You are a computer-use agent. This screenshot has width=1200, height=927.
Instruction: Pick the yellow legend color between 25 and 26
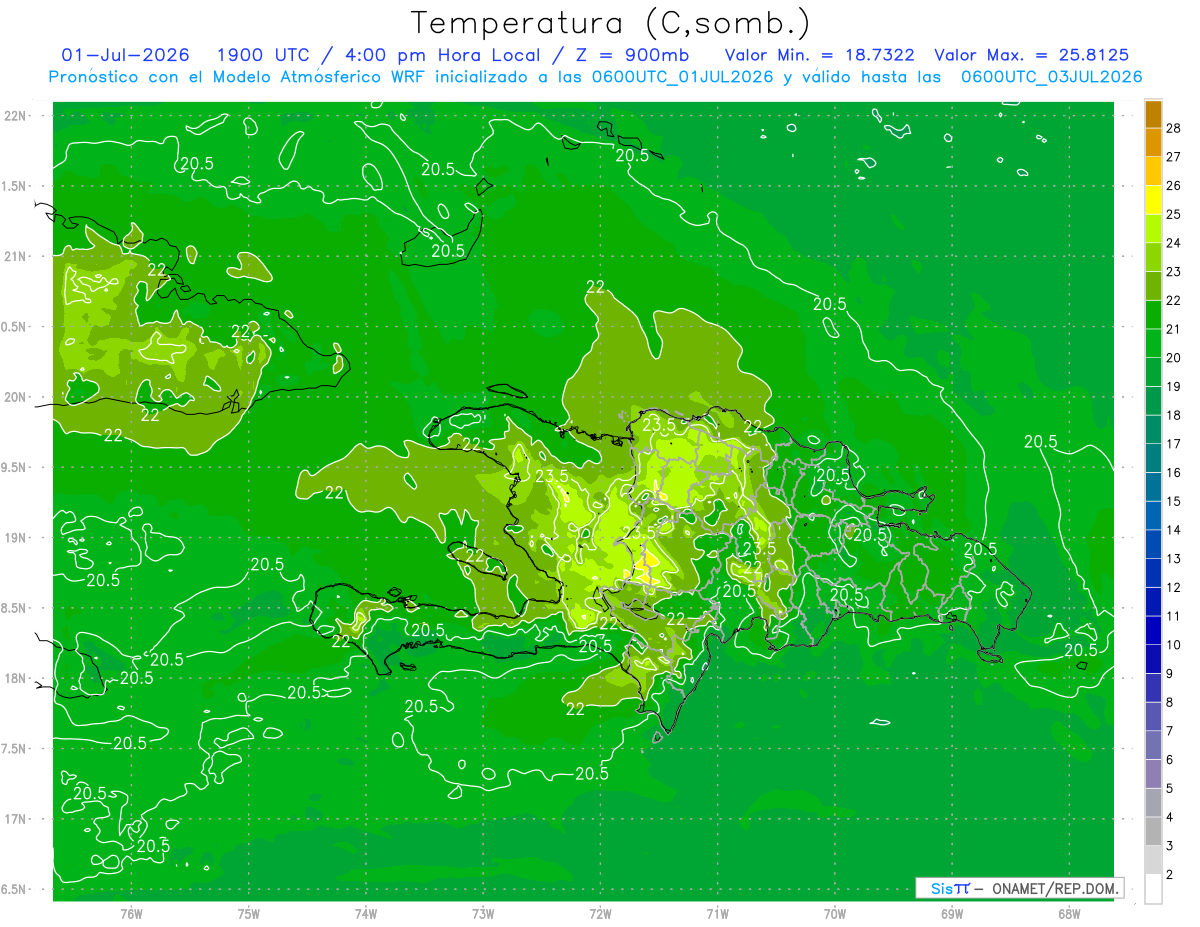(1153, 200)
